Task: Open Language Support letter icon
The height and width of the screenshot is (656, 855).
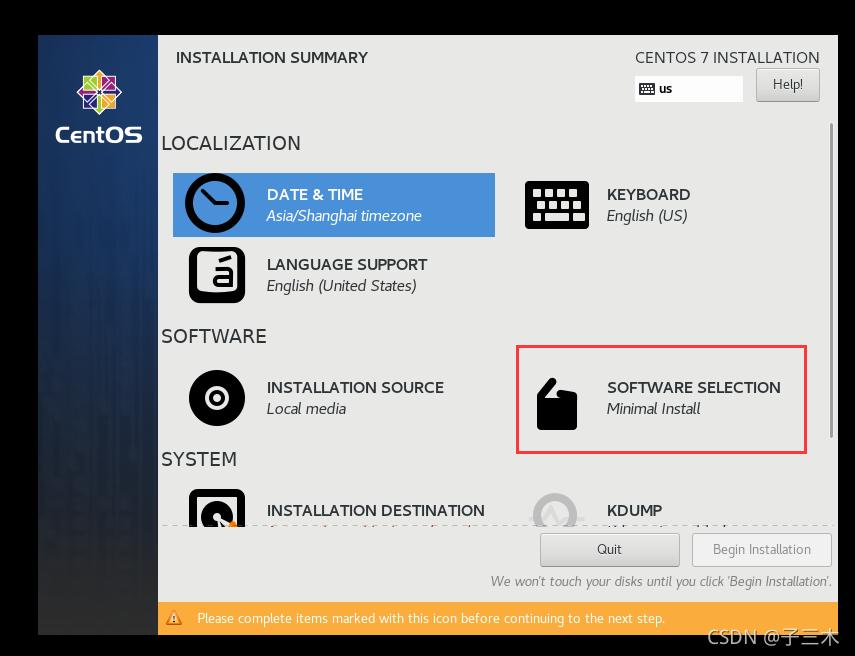Action: pyautogui.click(x=216, y=275)
